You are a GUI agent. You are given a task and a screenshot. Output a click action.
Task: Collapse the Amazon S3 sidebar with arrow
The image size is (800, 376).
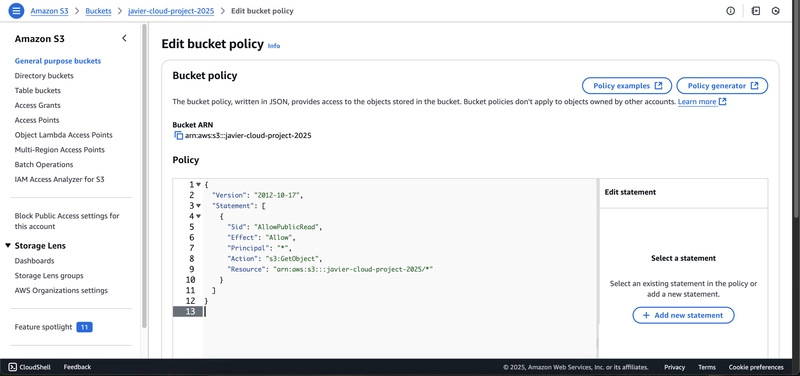pos(124,38)
